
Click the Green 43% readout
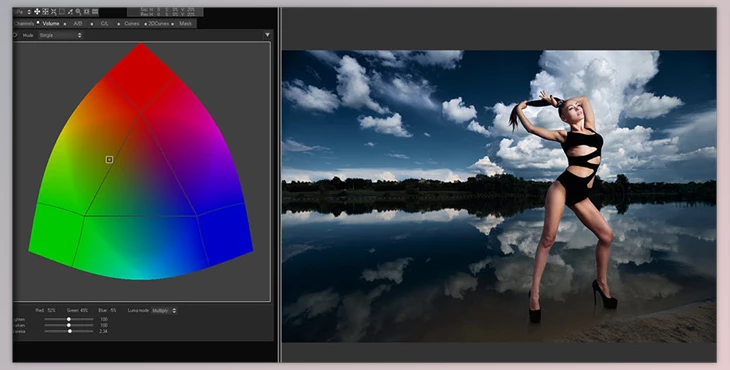(77, 310)
